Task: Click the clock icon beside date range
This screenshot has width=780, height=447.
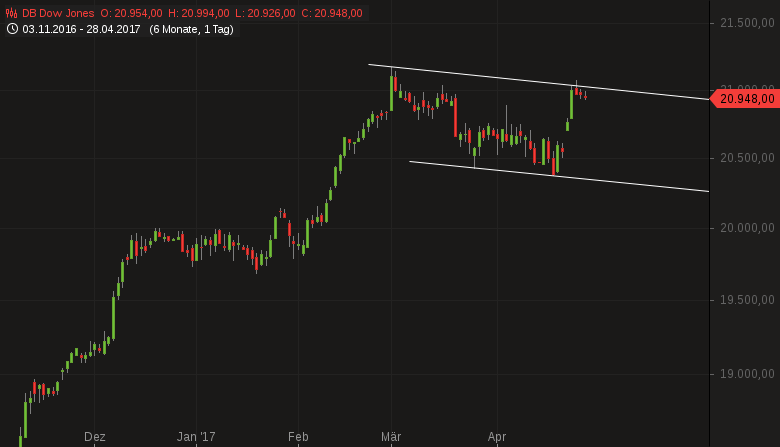Action: click(12, 29)
